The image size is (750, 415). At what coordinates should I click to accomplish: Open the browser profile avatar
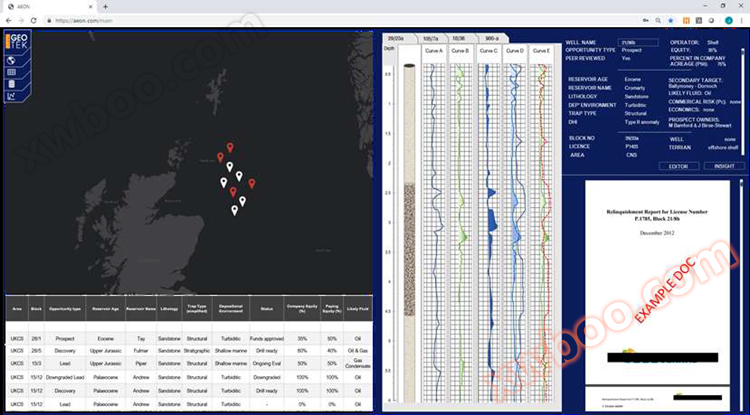click(x=727, y=20)
